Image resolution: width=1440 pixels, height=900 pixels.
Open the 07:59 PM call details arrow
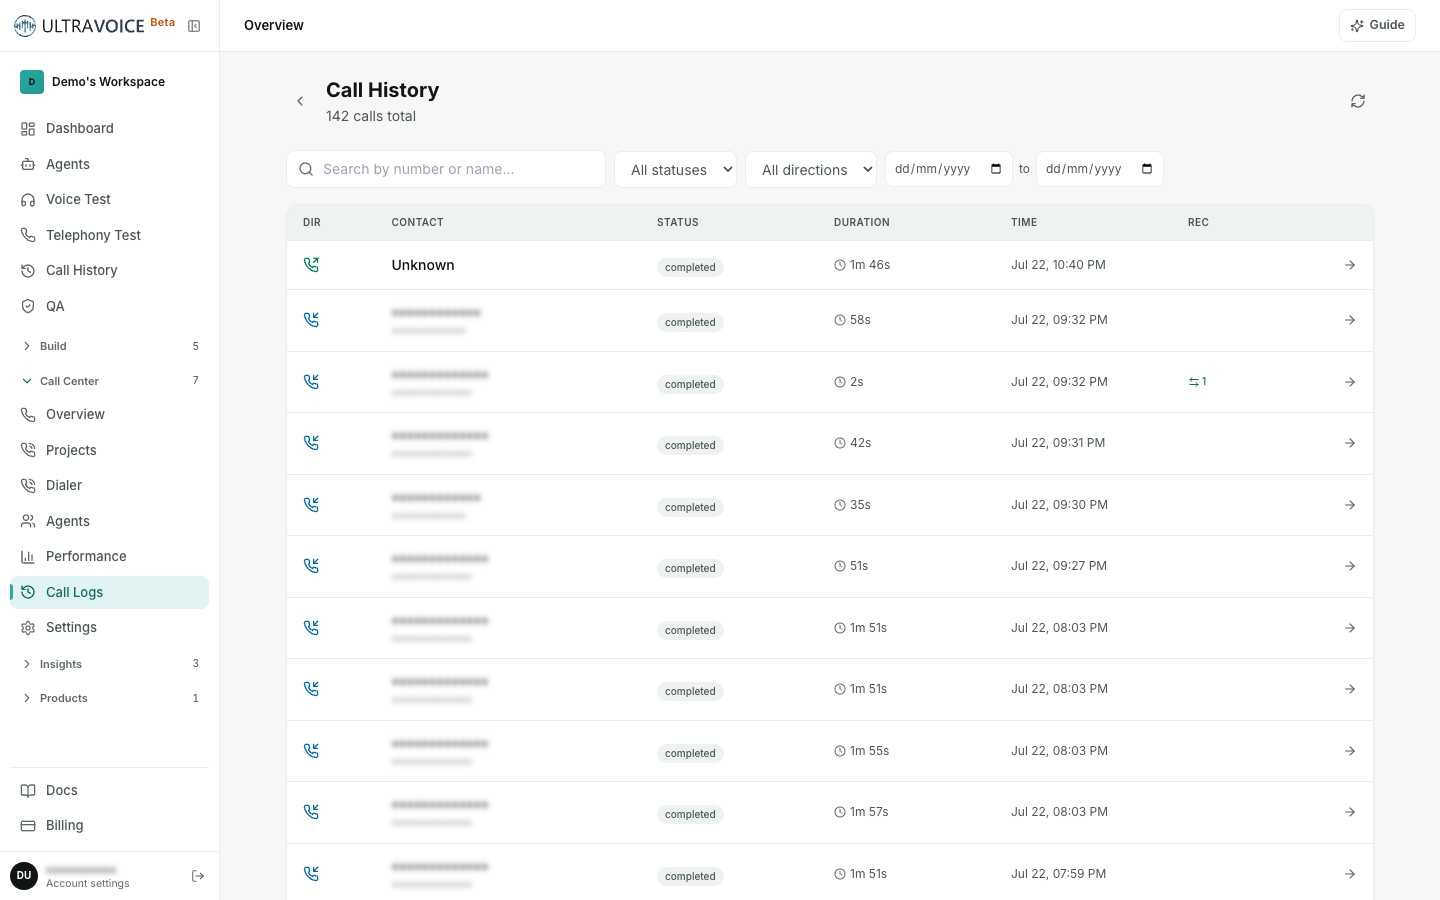pyautogui.click(x=1350, y=874)
